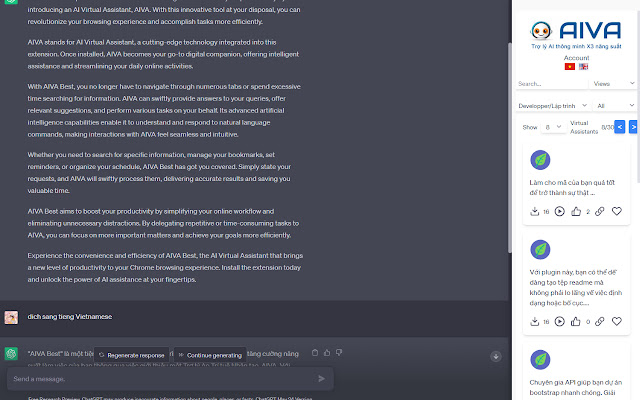Image resolution: width=640 pixels, height=400 pixels.
Task: Run the first assistant with its play icon
Action: 560,211
